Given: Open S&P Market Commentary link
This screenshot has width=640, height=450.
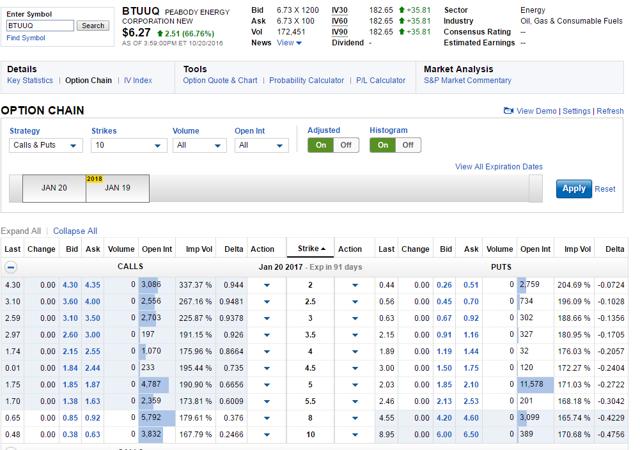Looking at the screenshot, I should pyautogui.click(x=467, y=80).
